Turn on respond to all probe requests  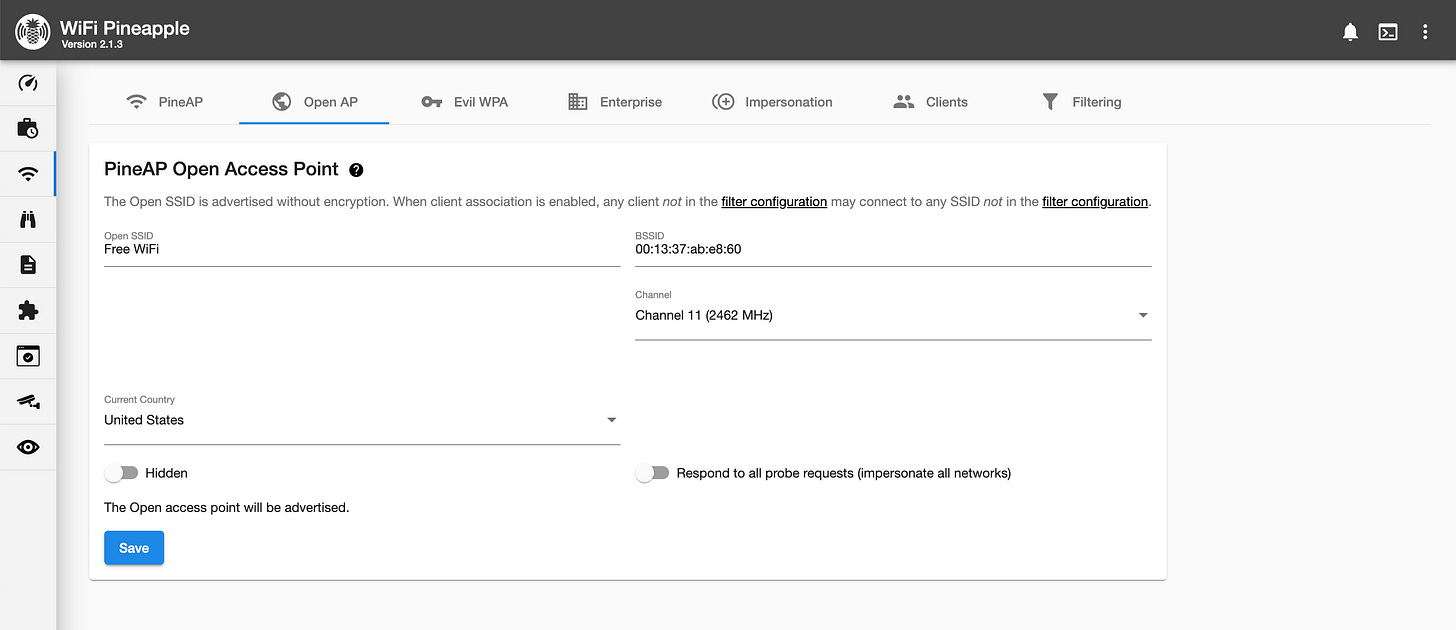point(652,472)
